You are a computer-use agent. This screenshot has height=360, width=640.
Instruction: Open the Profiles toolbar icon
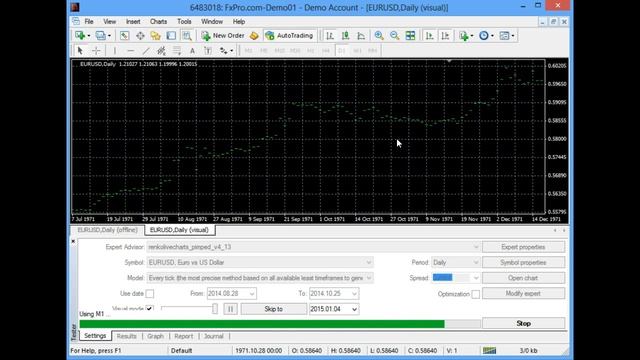pyautogui.click(x=101, y=36)
